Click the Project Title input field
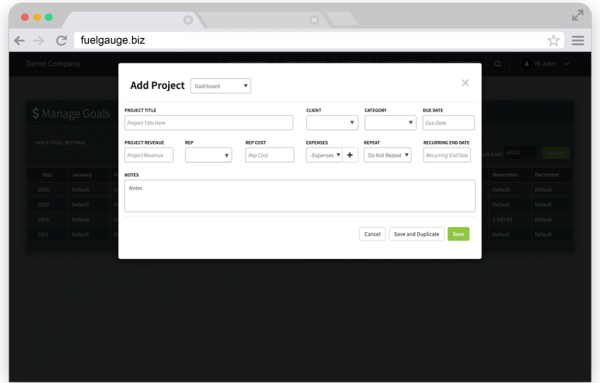 point(209,123)
